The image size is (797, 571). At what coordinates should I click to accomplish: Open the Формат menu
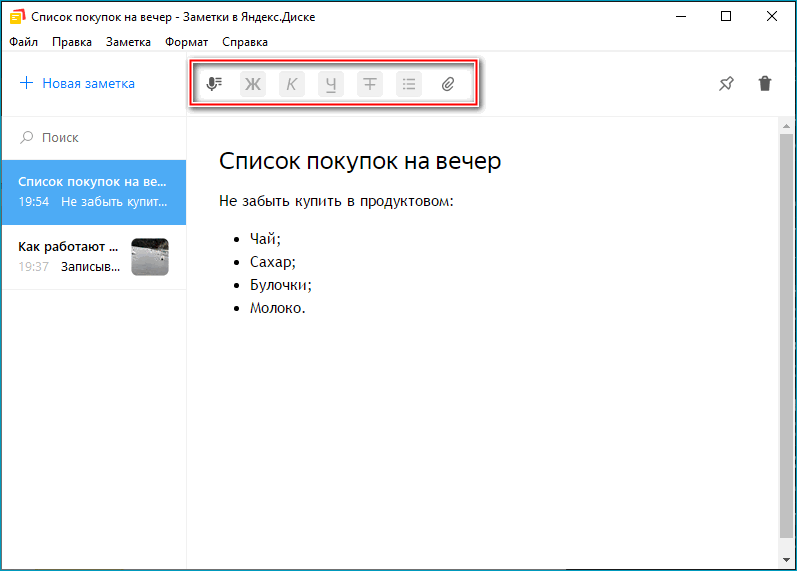click(187, 42)
